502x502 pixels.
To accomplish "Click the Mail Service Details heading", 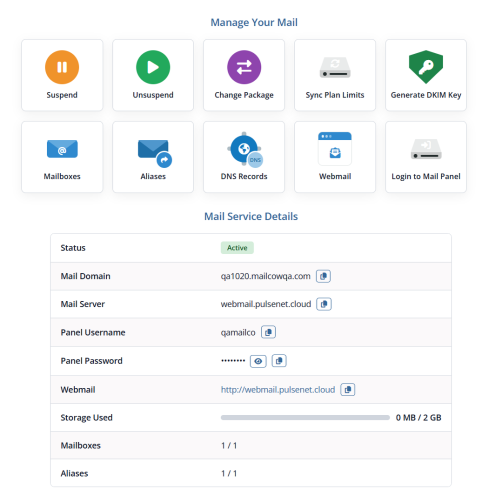I will coord(251,216).
